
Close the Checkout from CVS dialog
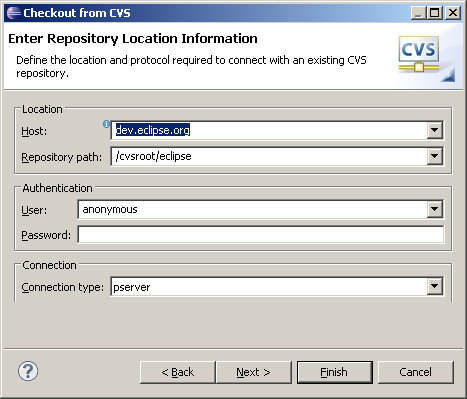453,13
